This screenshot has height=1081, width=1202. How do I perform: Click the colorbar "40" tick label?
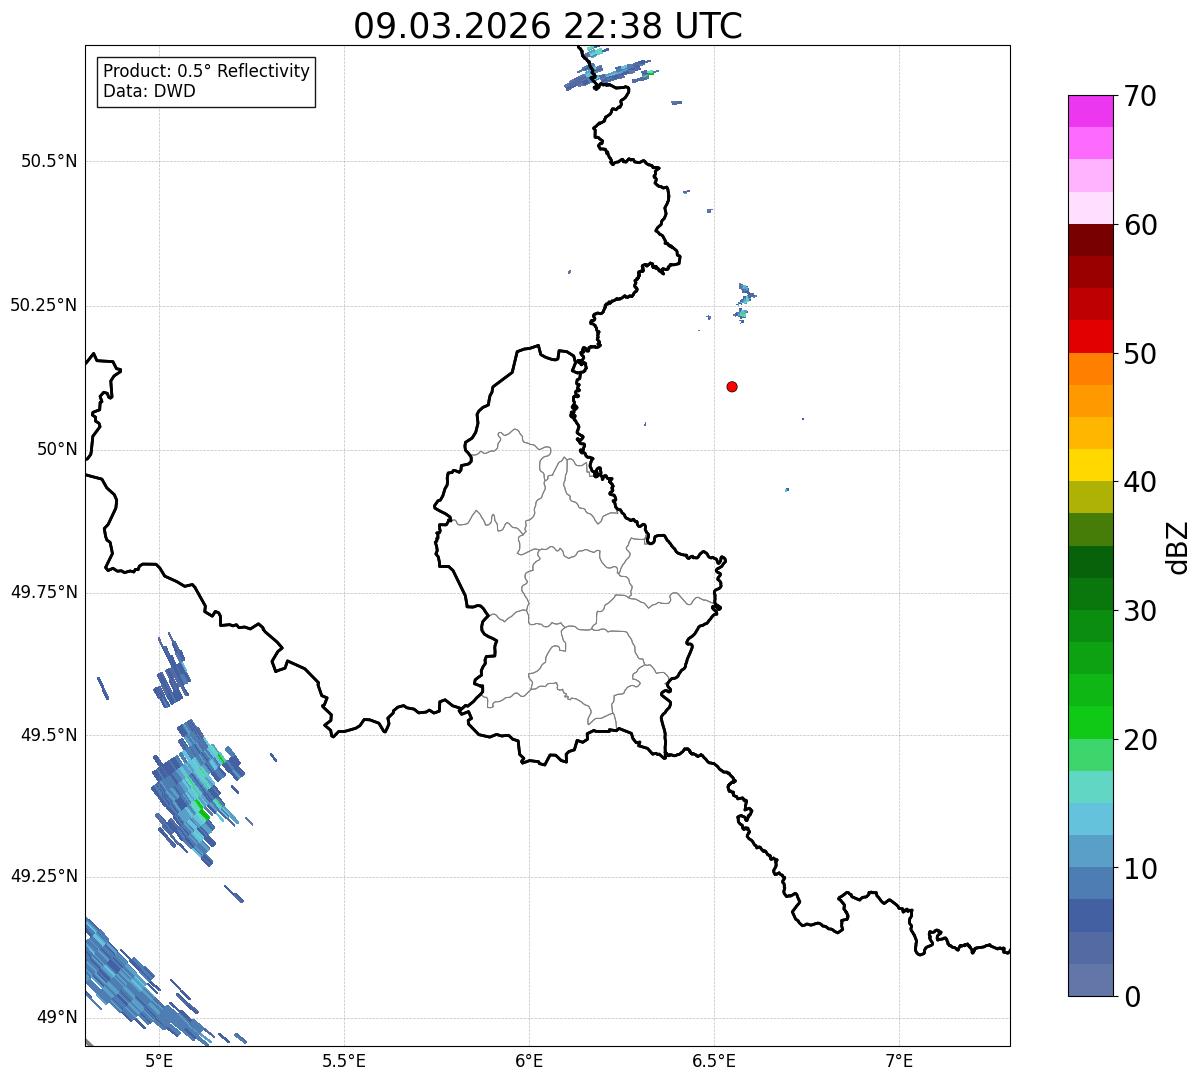[1140, 482]
